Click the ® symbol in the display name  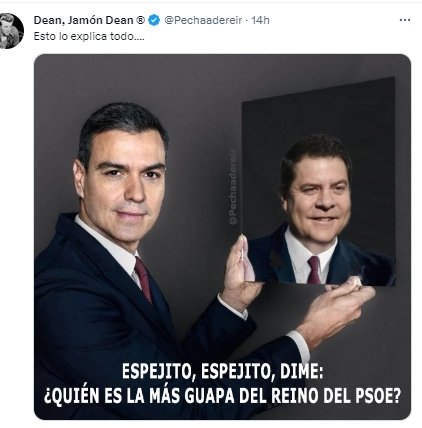[x=140, y=20]
